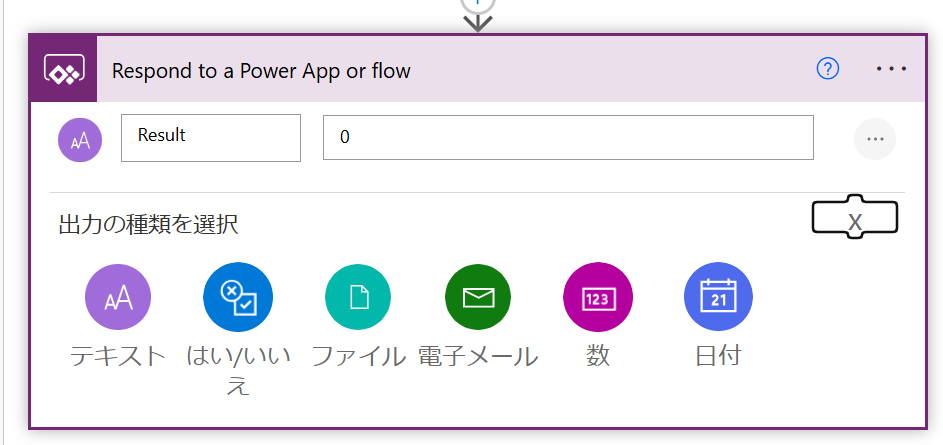Click the Power Apps connector icon in header

63,69
